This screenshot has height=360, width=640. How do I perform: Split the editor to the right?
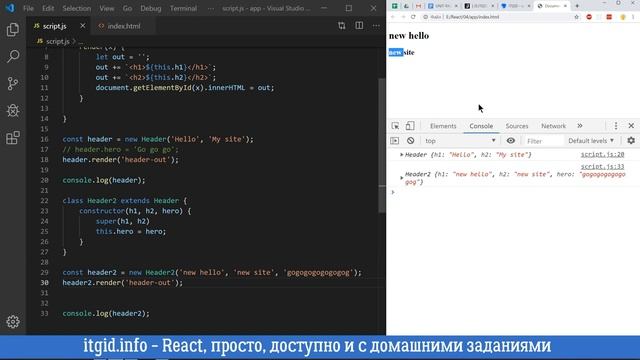click(x=359, y=26)
